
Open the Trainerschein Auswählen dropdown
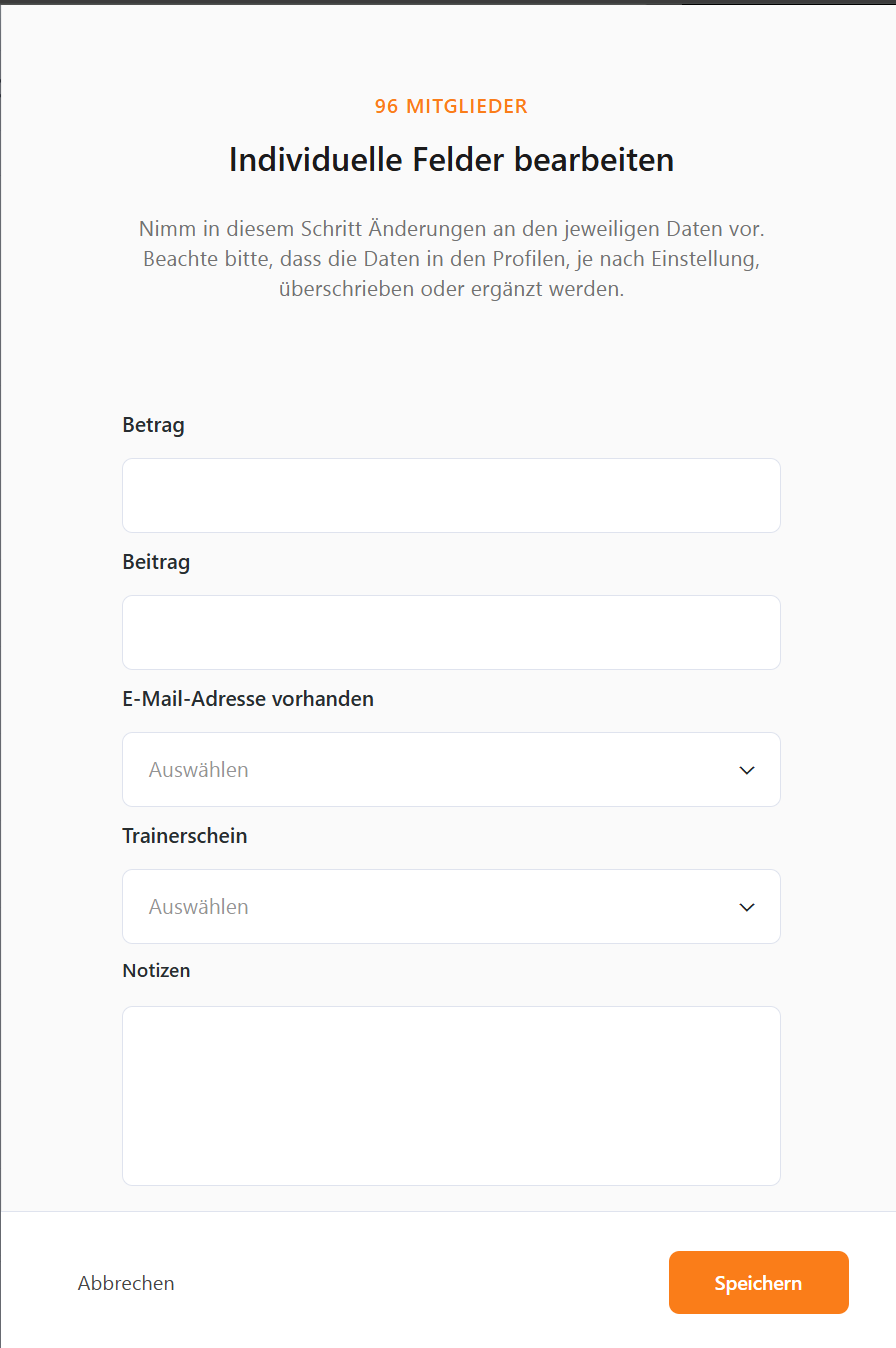coord(451,906)
